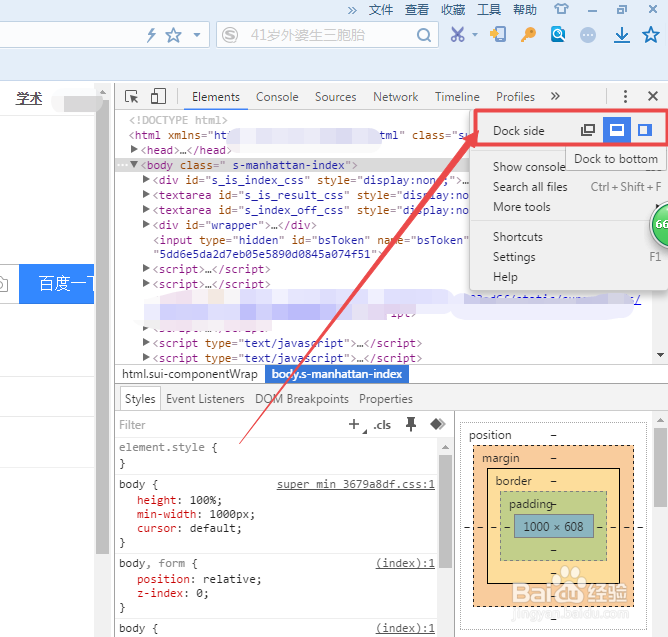Bookmark page with address bar star
The image size is (668, 637).
coord(173,35)
